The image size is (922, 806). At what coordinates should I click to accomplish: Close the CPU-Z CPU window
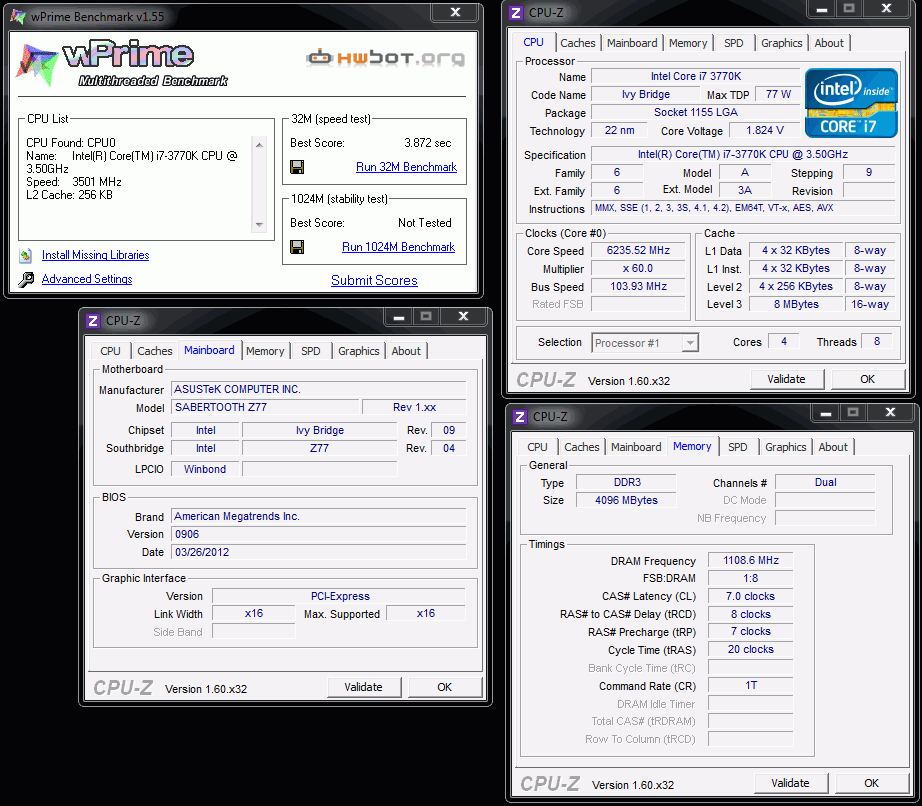point(886,8)
